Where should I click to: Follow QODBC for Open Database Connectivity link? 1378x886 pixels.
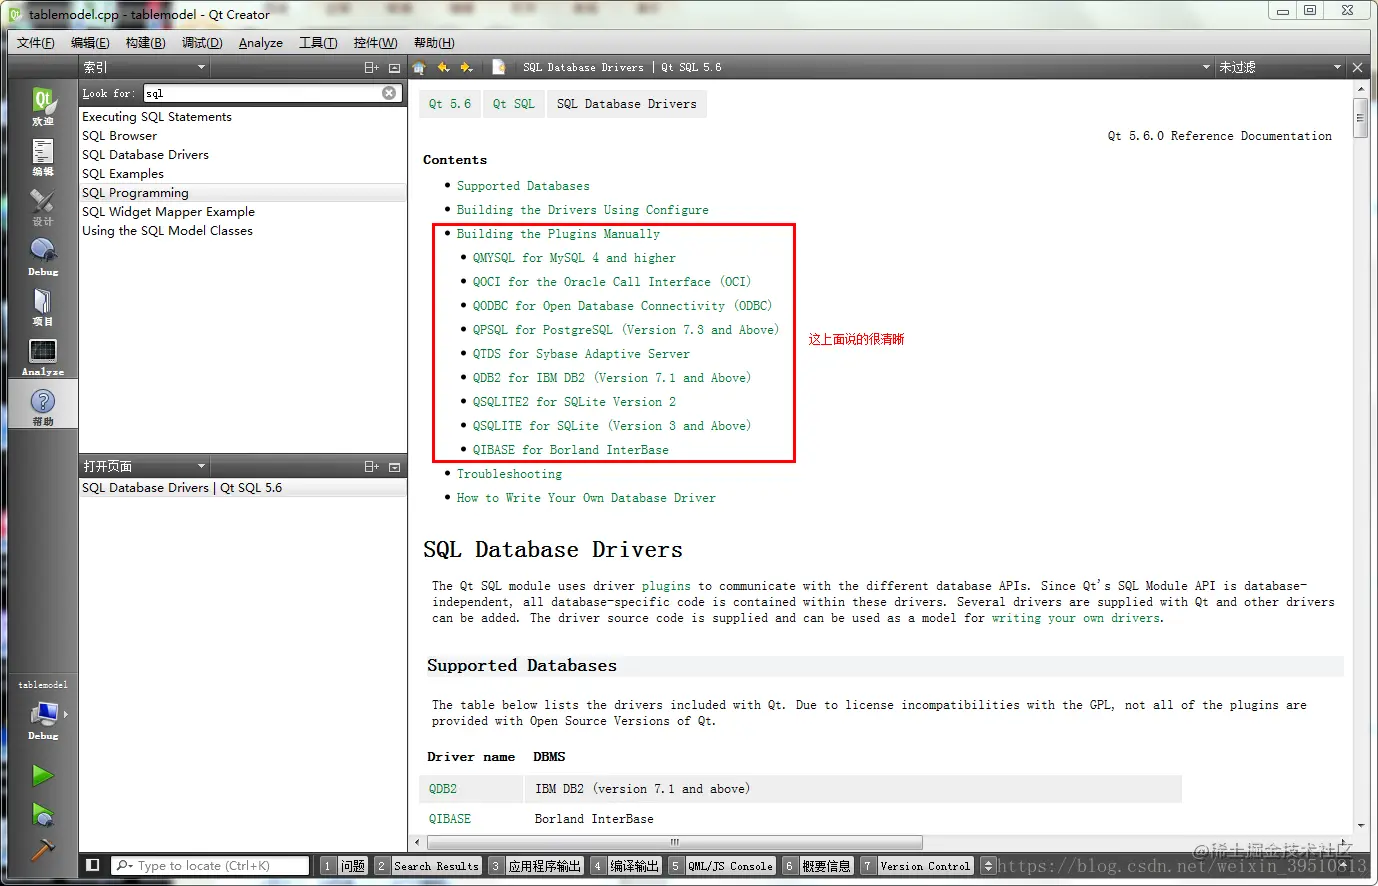click(x=622, y=306)
